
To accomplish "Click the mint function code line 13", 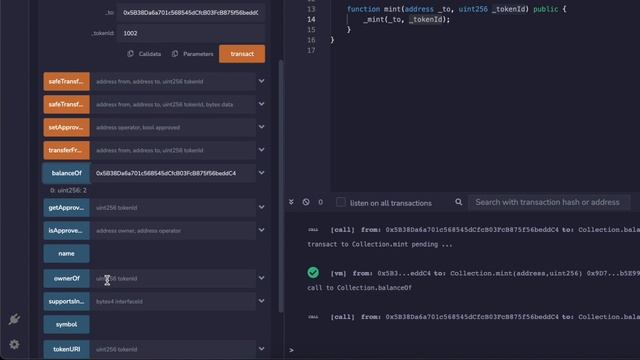I will click(456, 9).
